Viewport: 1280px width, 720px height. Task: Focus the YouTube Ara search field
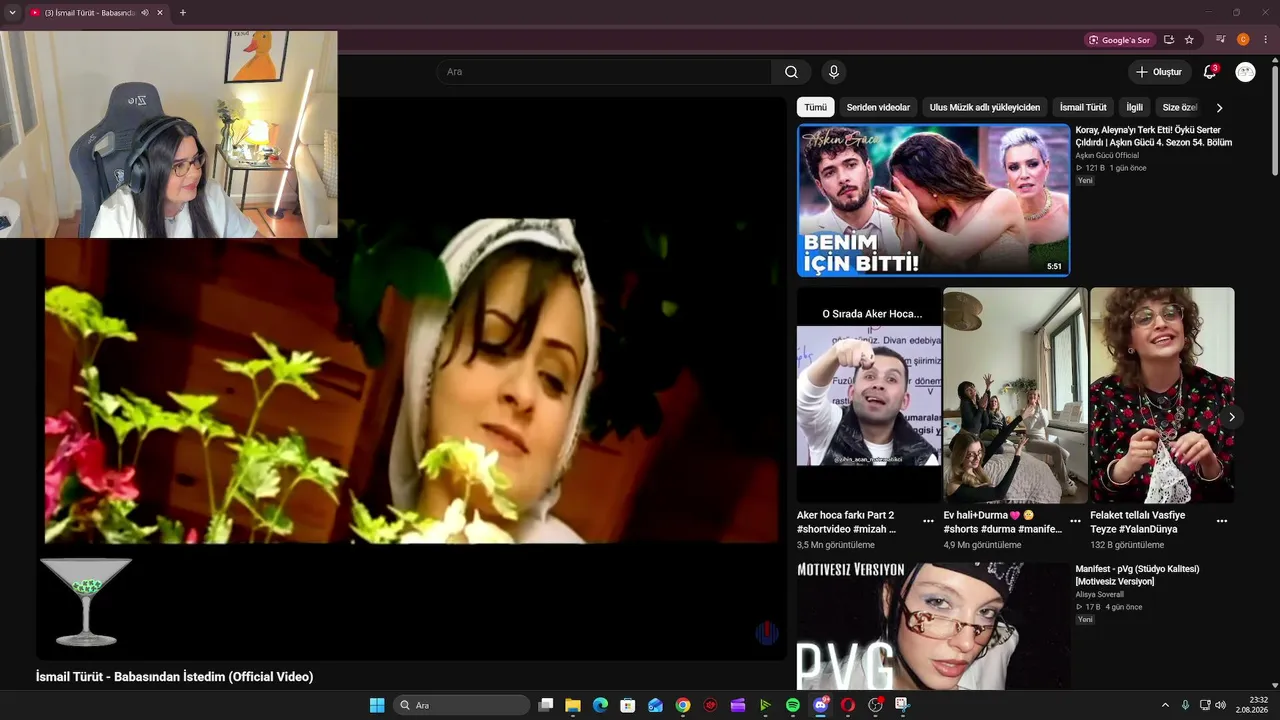[603, 72]
